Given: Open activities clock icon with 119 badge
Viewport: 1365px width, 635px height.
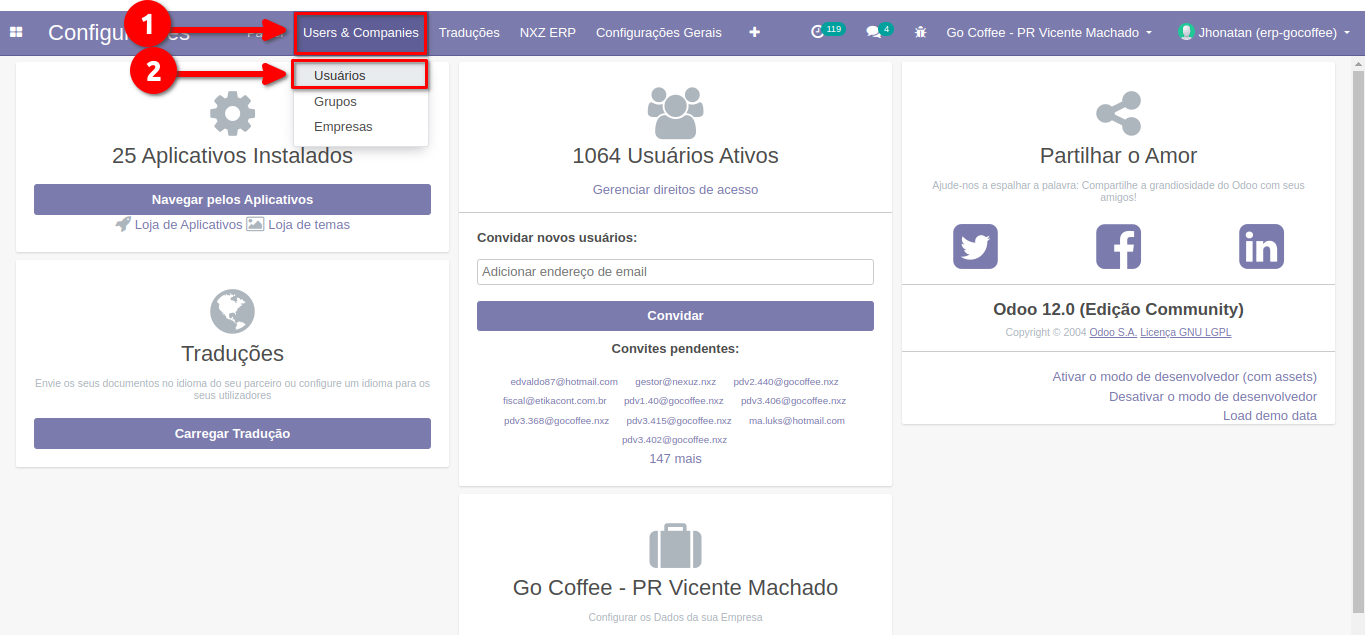Looking at the screenshot, I should pyautogui.click(x=819, y=32).
